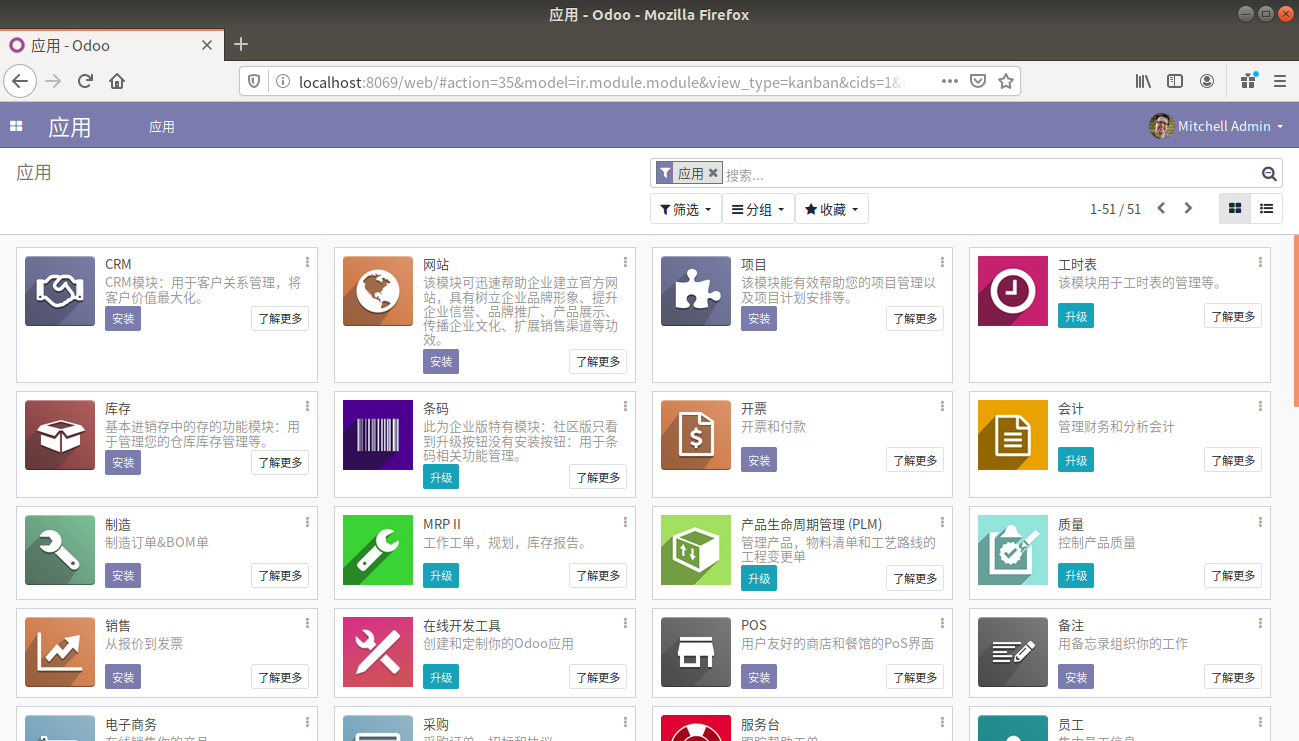
Task: Open 会计 card options menu
Action: coord(1260,406)
